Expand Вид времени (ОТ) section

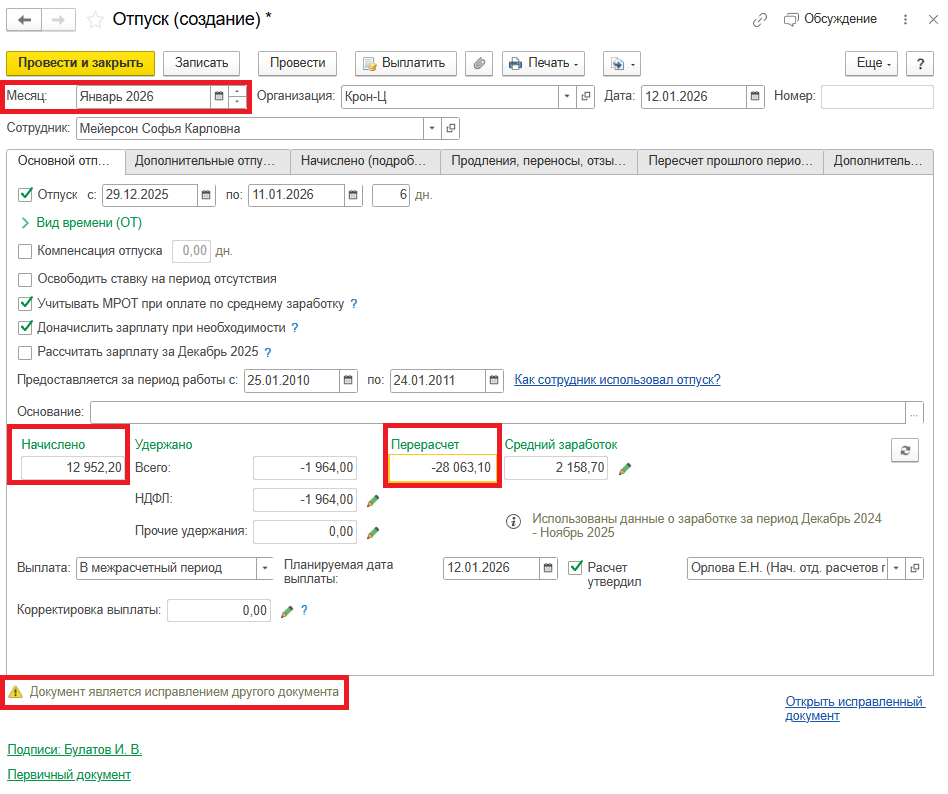(x=25, y=223)
